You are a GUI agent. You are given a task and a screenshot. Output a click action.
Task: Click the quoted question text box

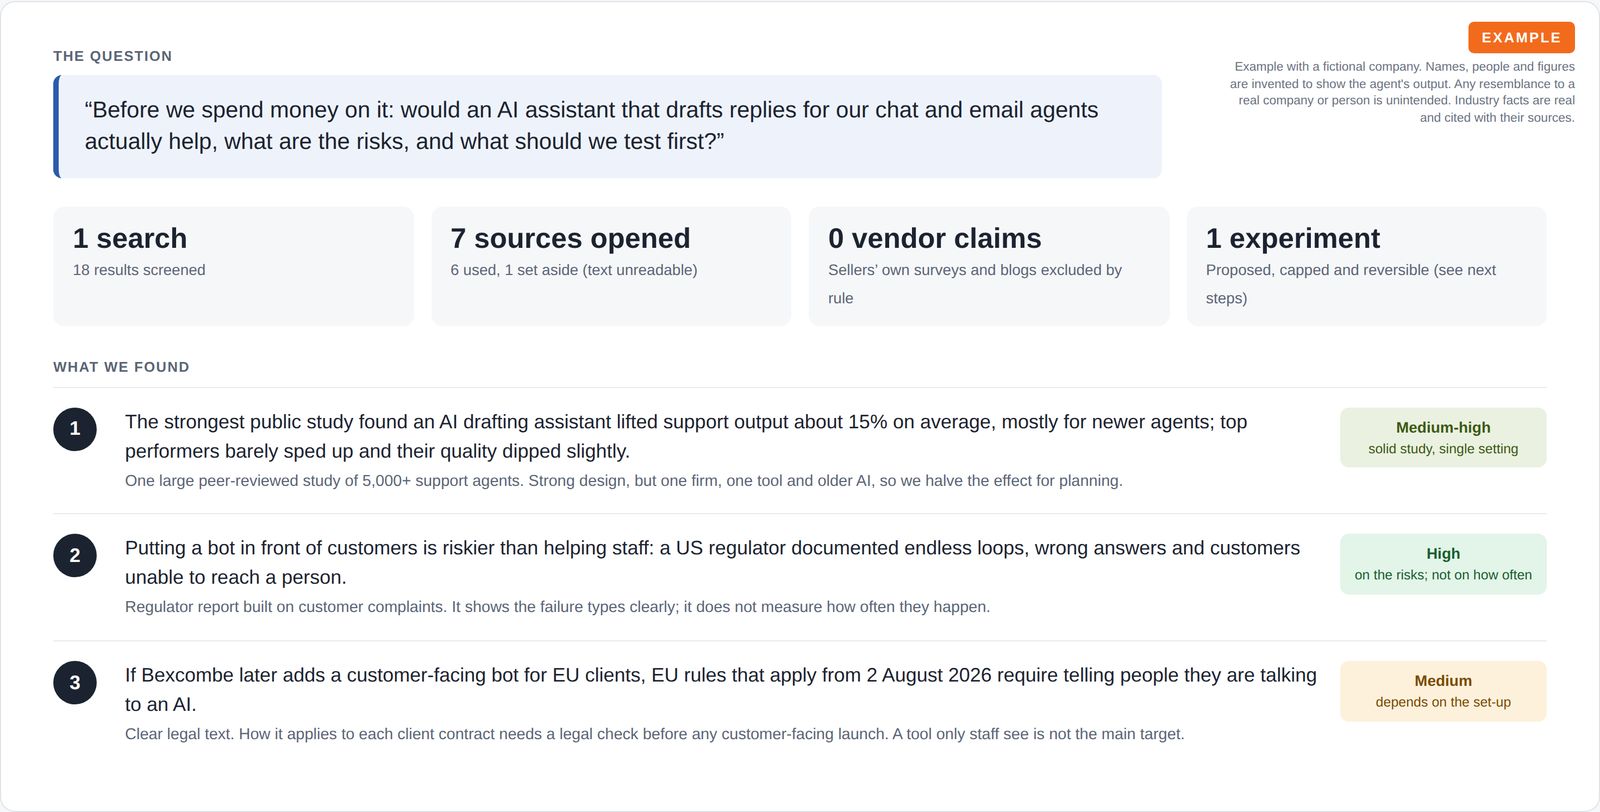(607, 126)
